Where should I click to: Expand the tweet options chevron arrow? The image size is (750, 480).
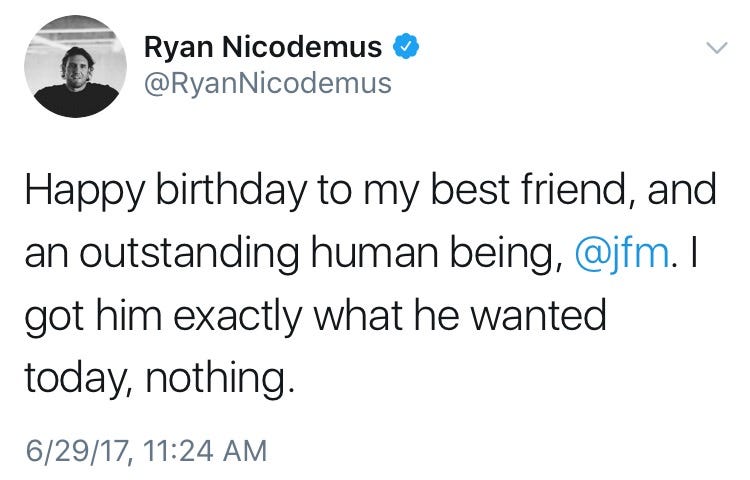tap(716, 47)
